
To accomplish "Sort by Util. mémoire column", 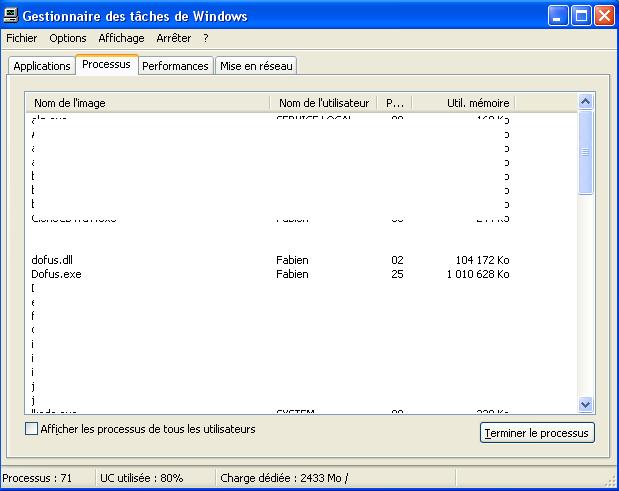I will 463,103.
